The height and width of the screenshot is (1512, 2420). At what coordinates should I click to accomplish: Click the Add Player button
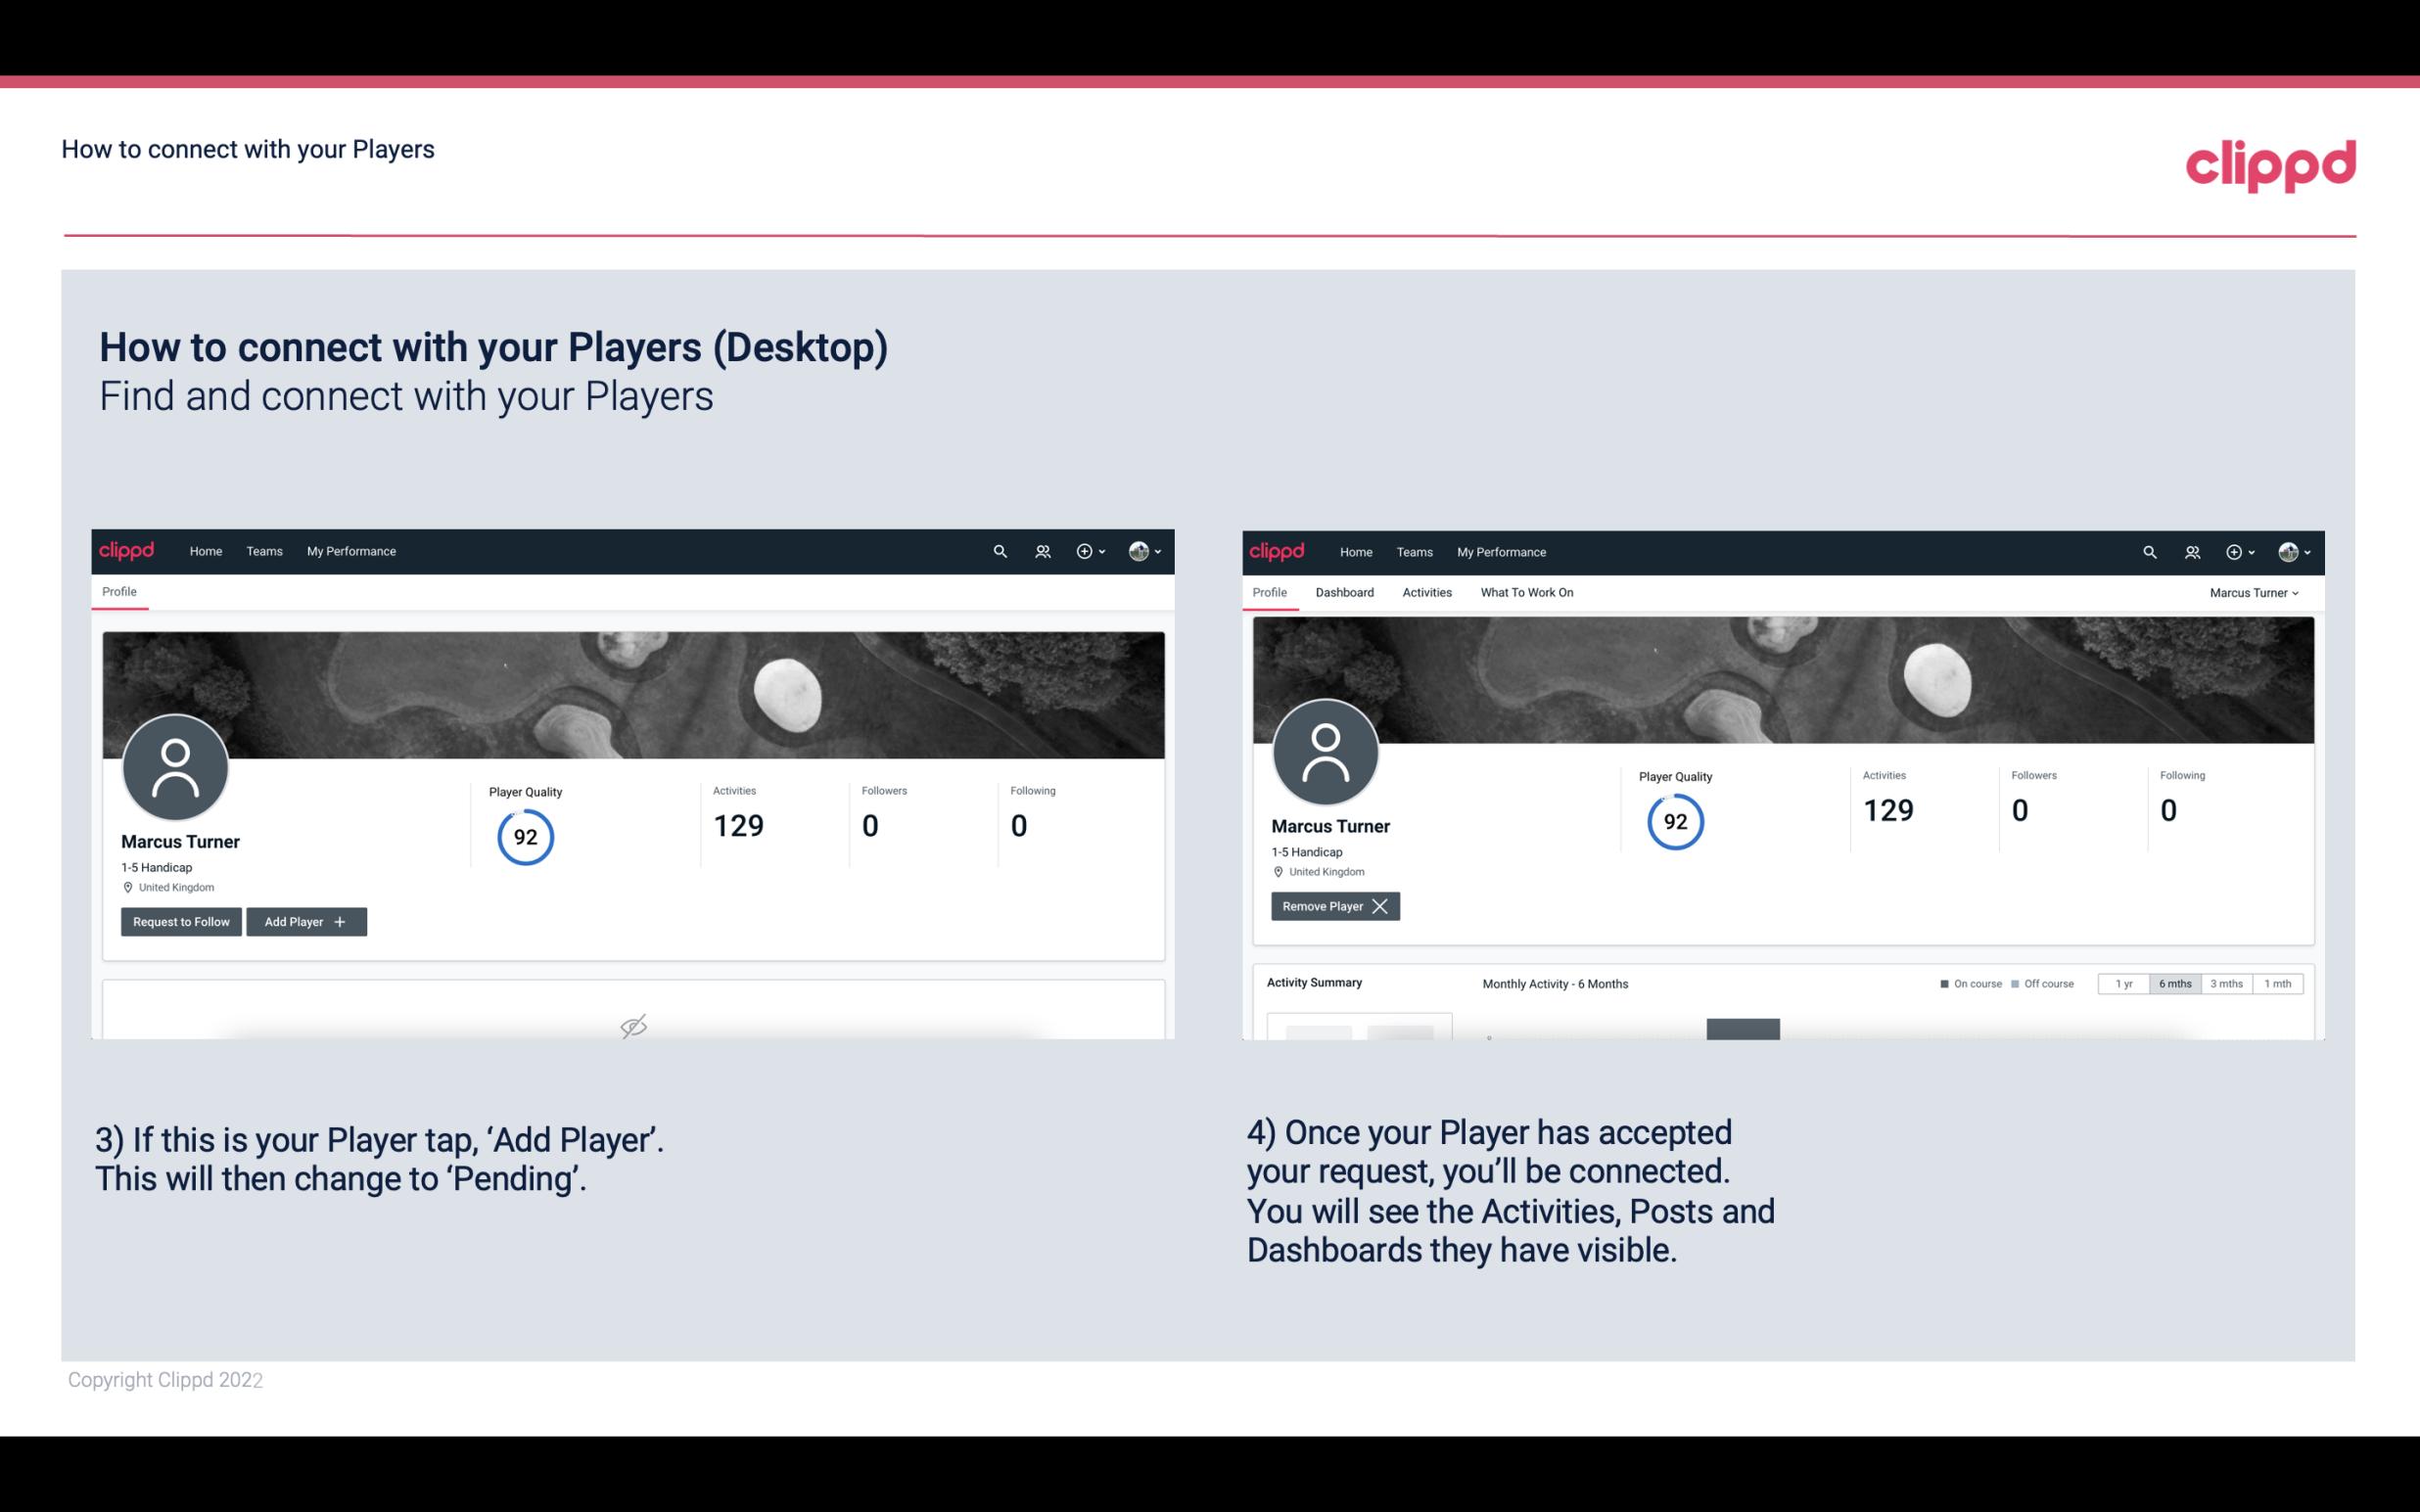(x=304, y=920)
